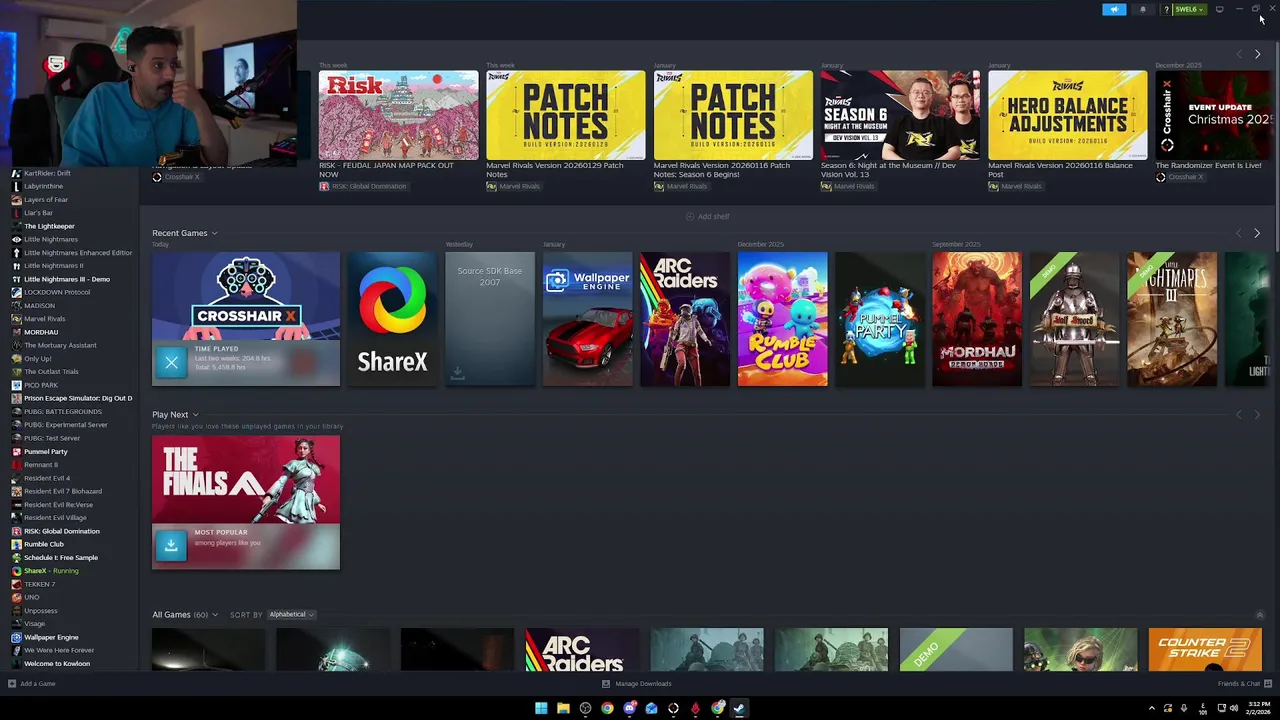This screenshot has height=720, width=1280.
Task: Open Google Chrome from taskbar
Action: click(607, 708)
